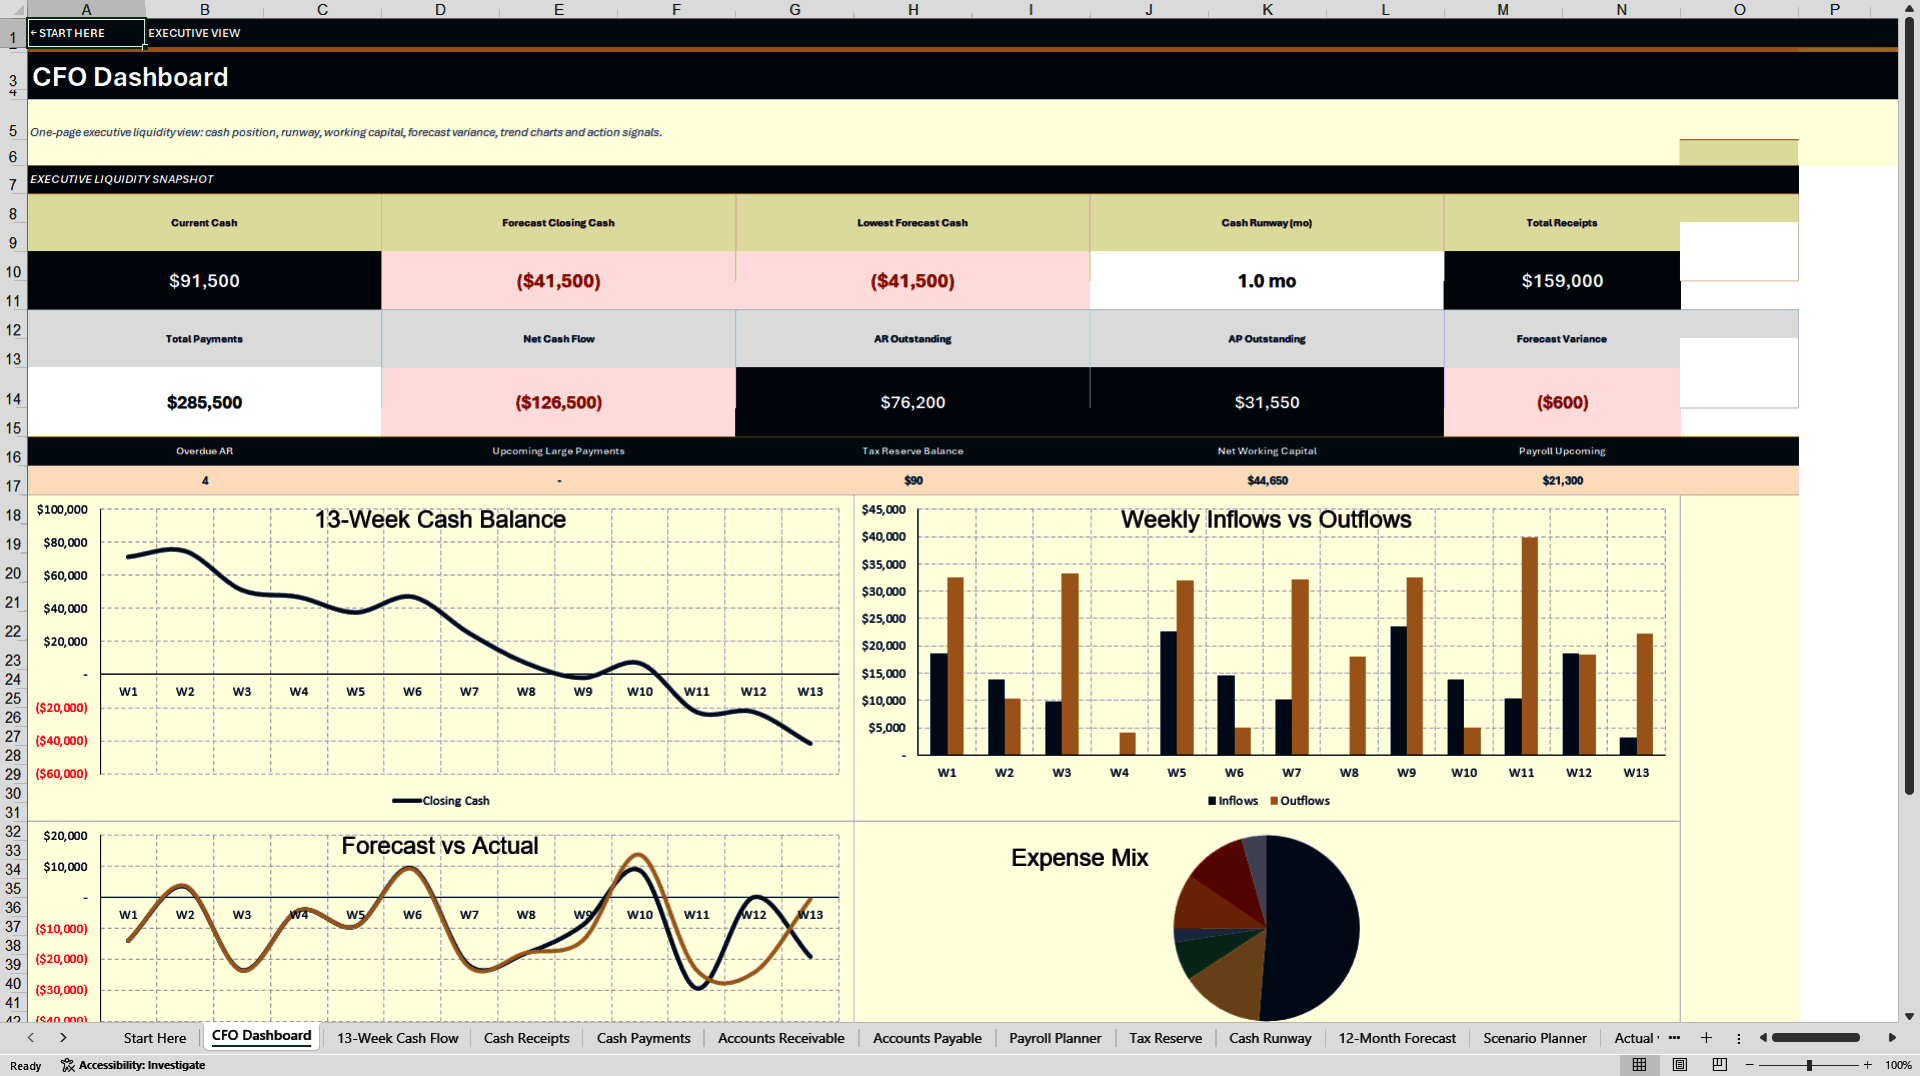Click the Closing Cash legend entry
Viewport: 1920px width, 1076px height.
pyautogui.click(x=441, y=801)
